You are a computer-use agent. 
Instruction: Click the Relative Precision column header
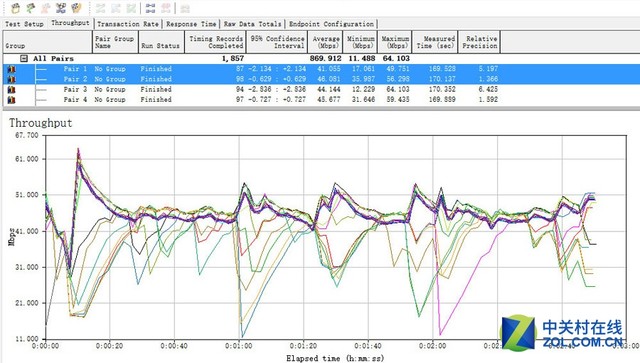(x=479, y=42)
